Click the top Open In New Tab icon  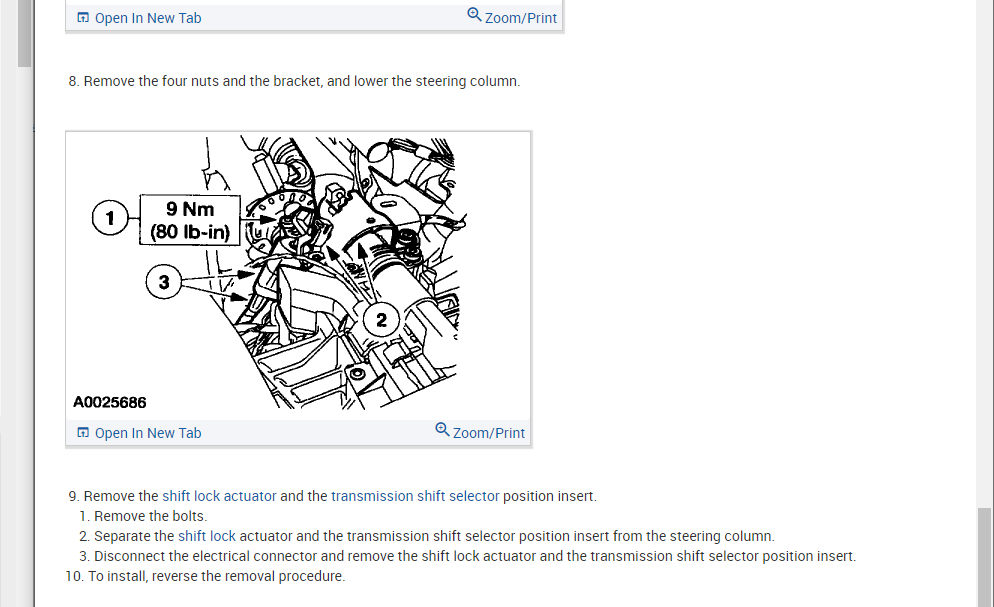click(x=83, y=18)
